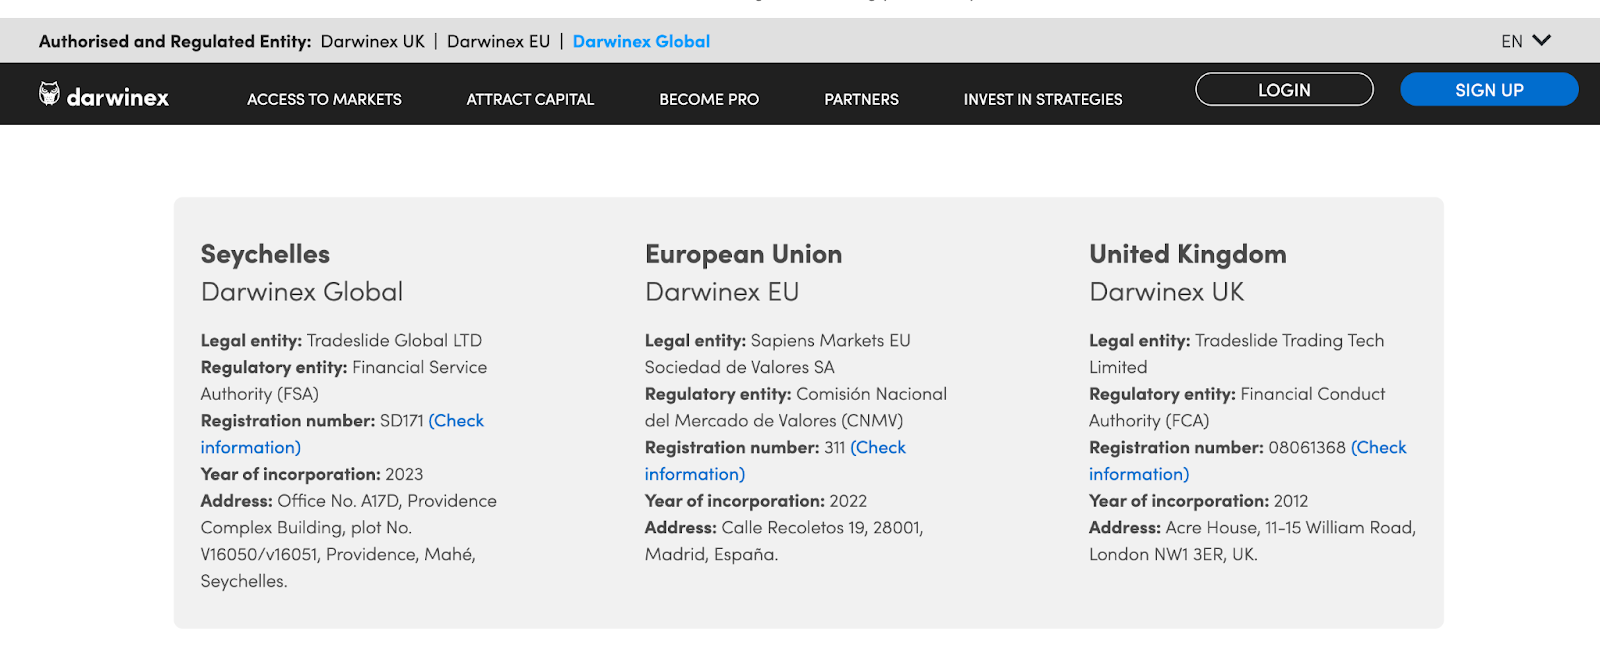The height and width of the screenshot is (656, 1600).
Task: Open the Partners menu item
Action: click(861, 99)
